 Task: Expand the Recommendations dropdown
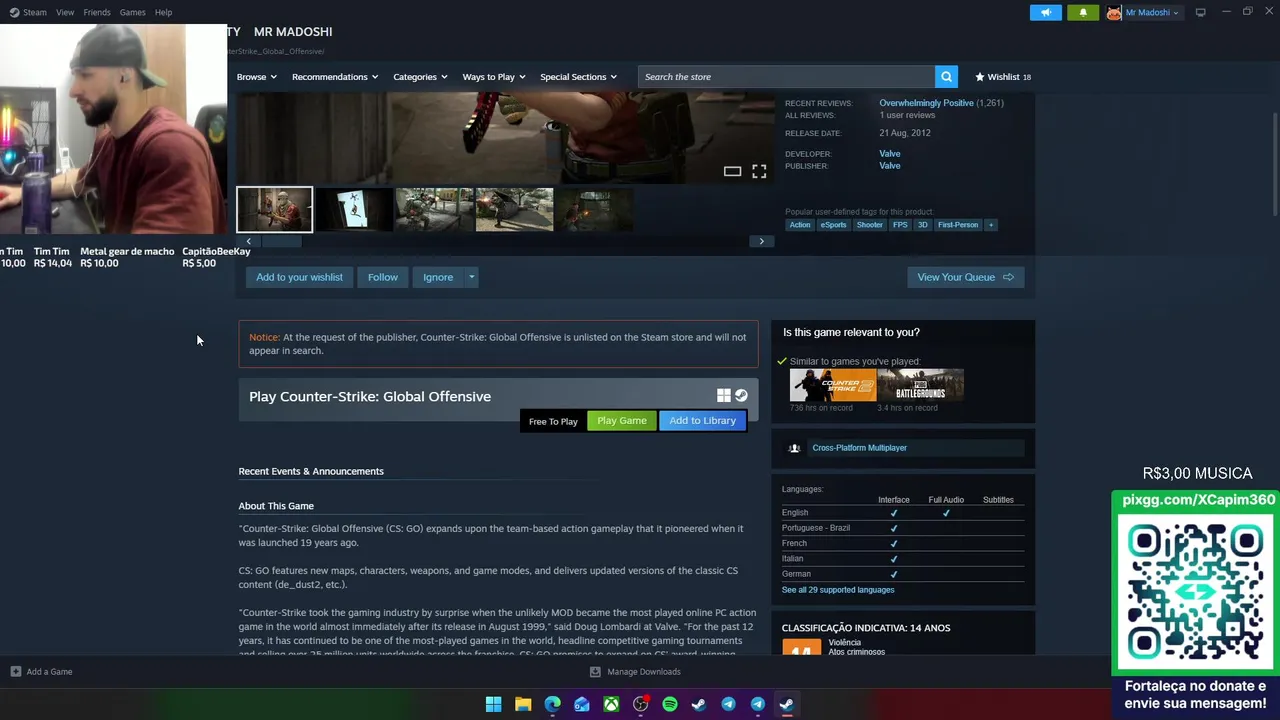point(335,77)
